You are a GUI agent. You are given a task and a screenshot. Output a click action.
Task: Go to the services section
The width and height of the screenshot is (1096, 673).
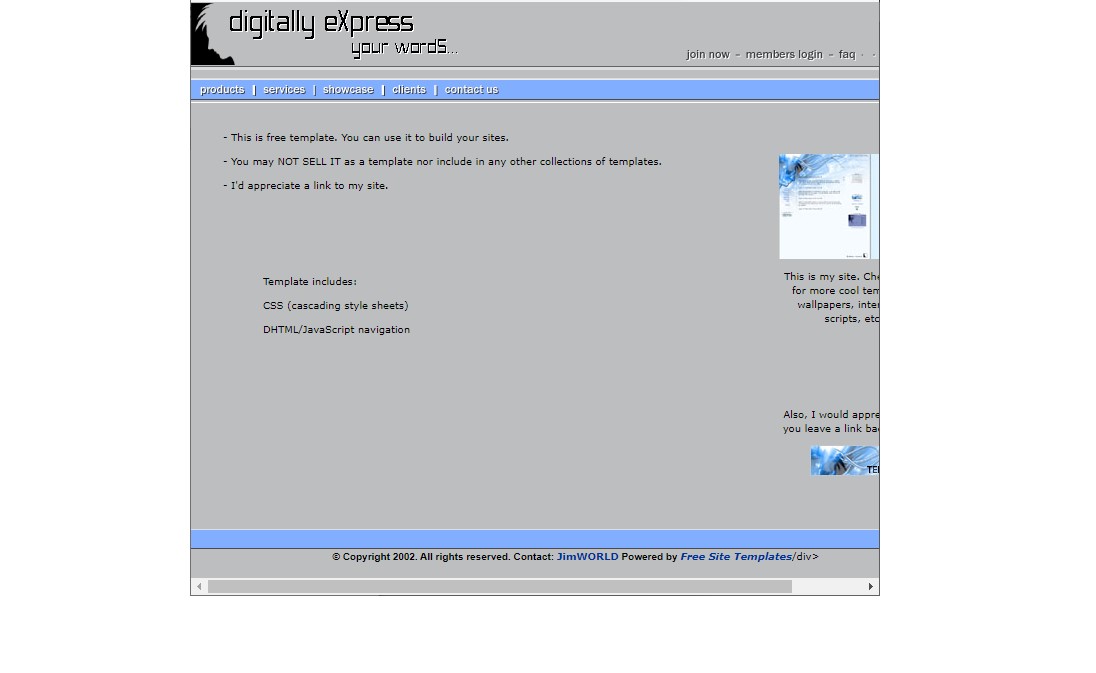coord(284,90)
